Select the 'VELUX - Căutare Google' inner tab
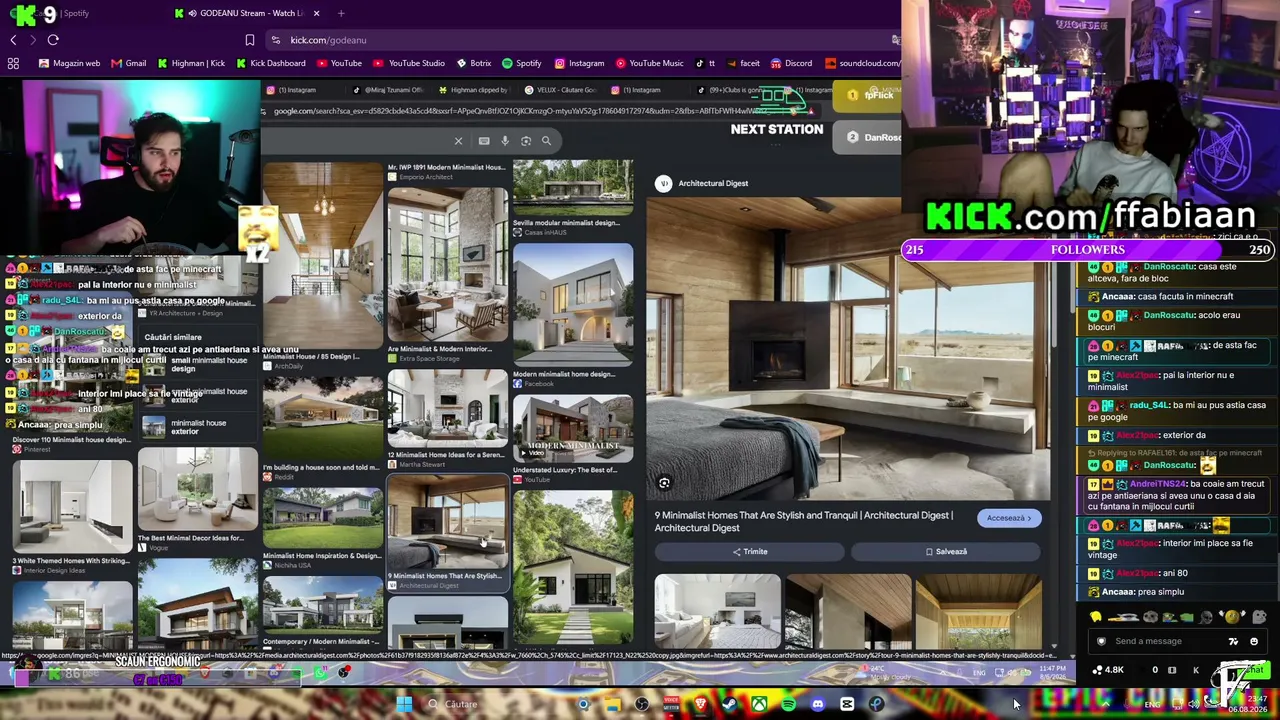1280x720 pixels. point(560,90)
